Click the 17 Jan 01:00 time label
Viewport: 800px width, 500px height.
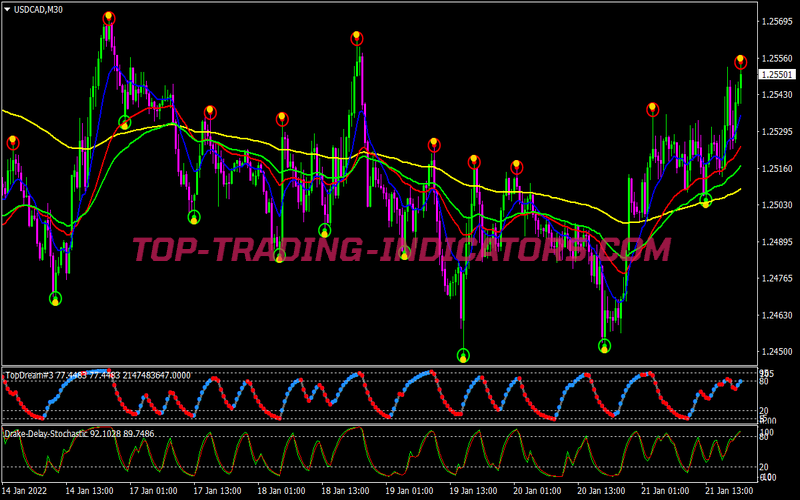click(x=154, y=491)
